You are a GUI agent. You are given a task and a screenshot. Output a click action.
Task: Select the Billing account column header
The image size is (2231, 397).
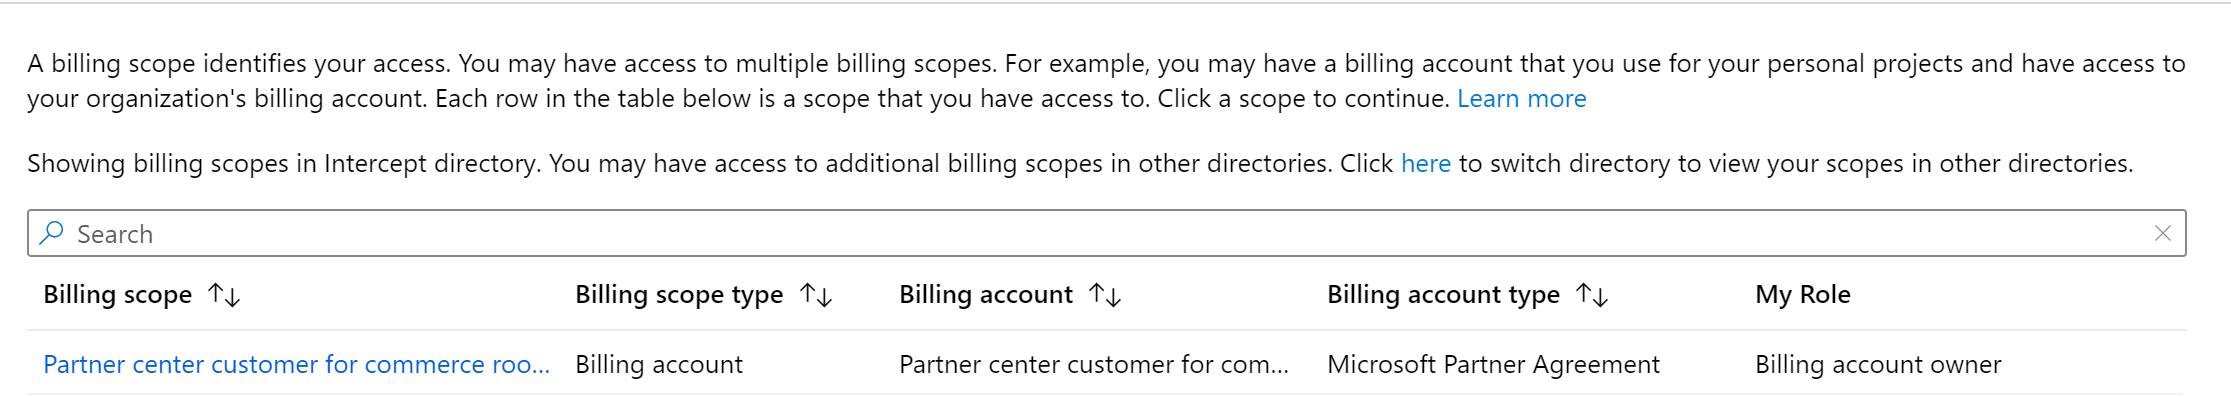(x=986, y=295)
